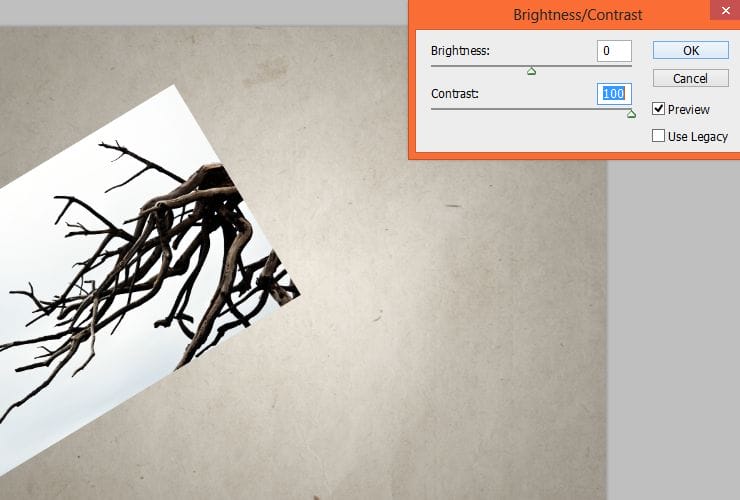740x500 pixels.
Task: Confirm the adjustment with the OK button
Action: click(690, 51)
